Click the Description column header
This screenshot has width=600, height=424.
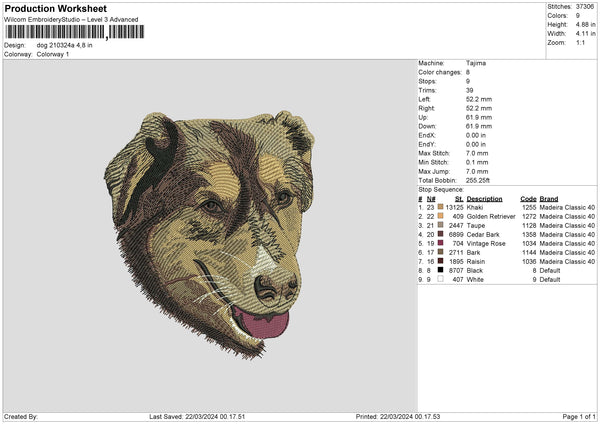[x=487, y=198]
